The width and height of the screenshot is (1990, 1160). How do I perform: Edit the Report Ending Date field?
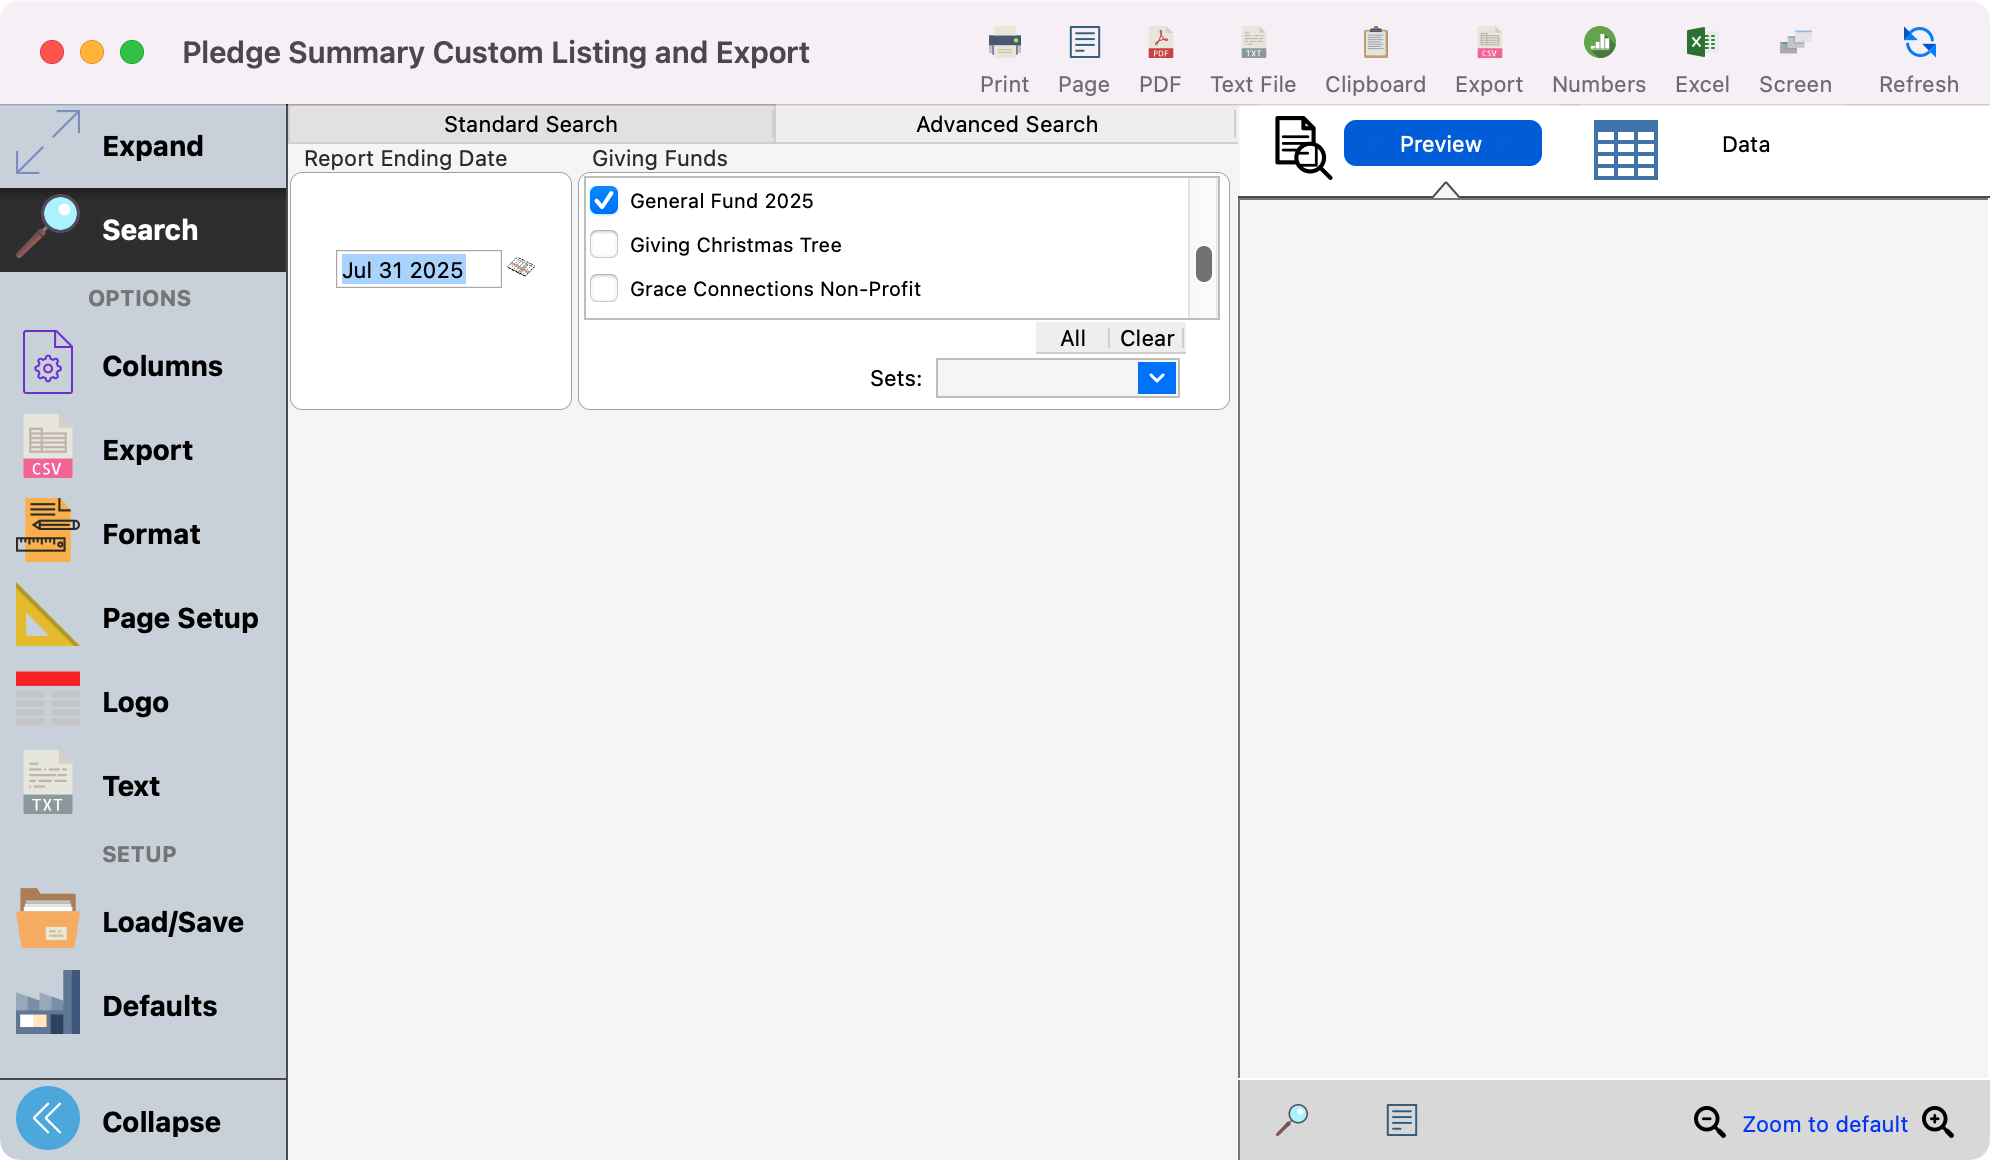417,268
